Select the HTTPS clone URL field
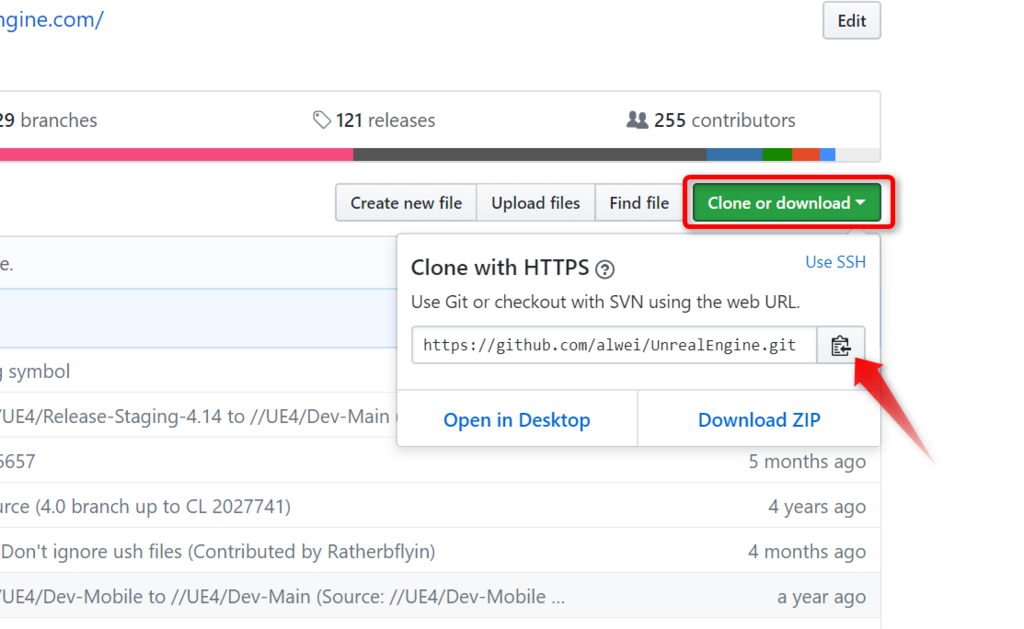This screenshot has width=1024, height=629. 614,346
